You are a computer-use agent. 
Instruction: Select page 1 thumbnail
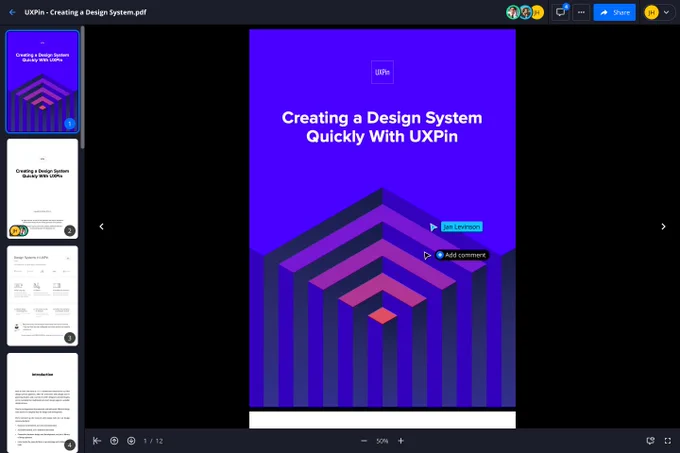click(42, 81)
